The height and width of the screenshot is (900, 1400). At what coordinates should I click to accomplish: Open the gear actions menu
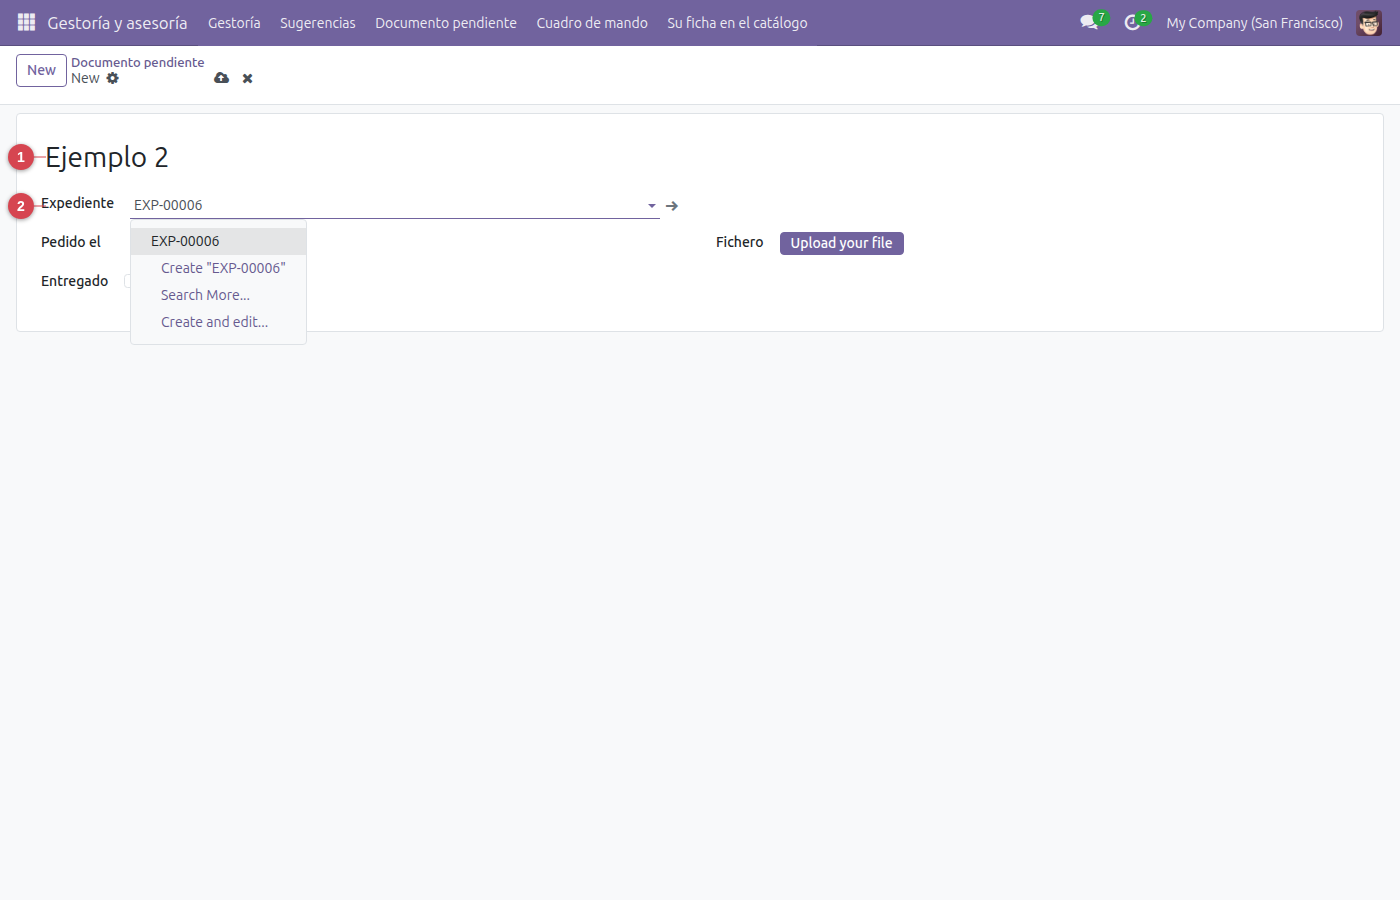click(x=113, y=78)
